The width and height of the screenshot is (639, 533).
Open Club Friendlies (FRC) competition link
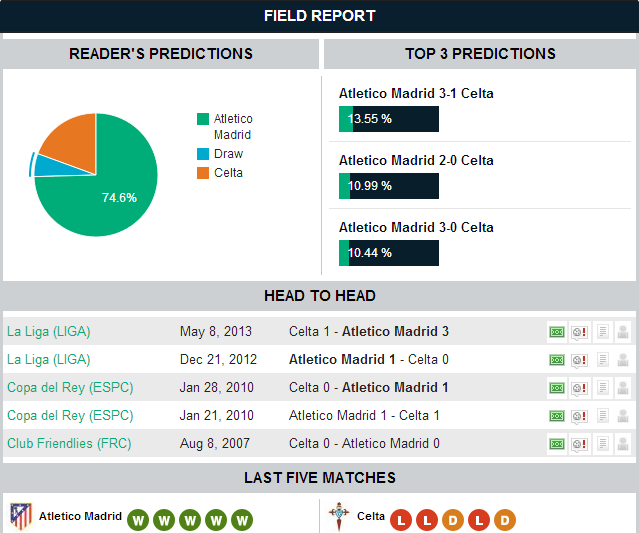pyautogui.click(x=69, y=443)
